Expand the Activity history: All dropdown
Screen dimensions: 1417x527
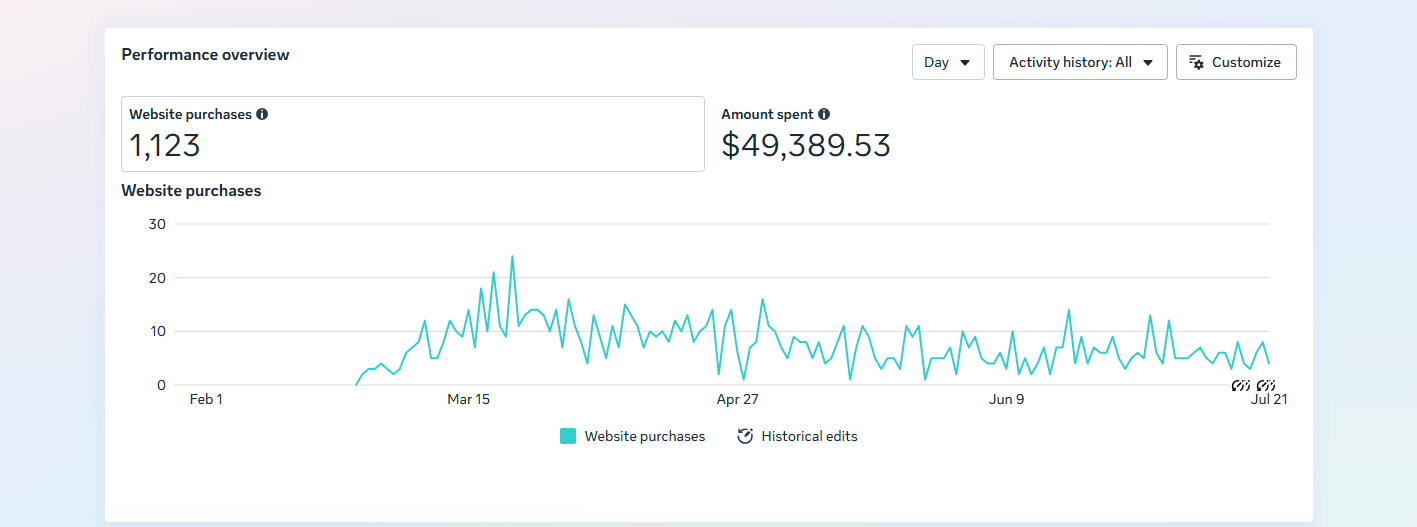pyautogui.click(x=1080, y=62)
